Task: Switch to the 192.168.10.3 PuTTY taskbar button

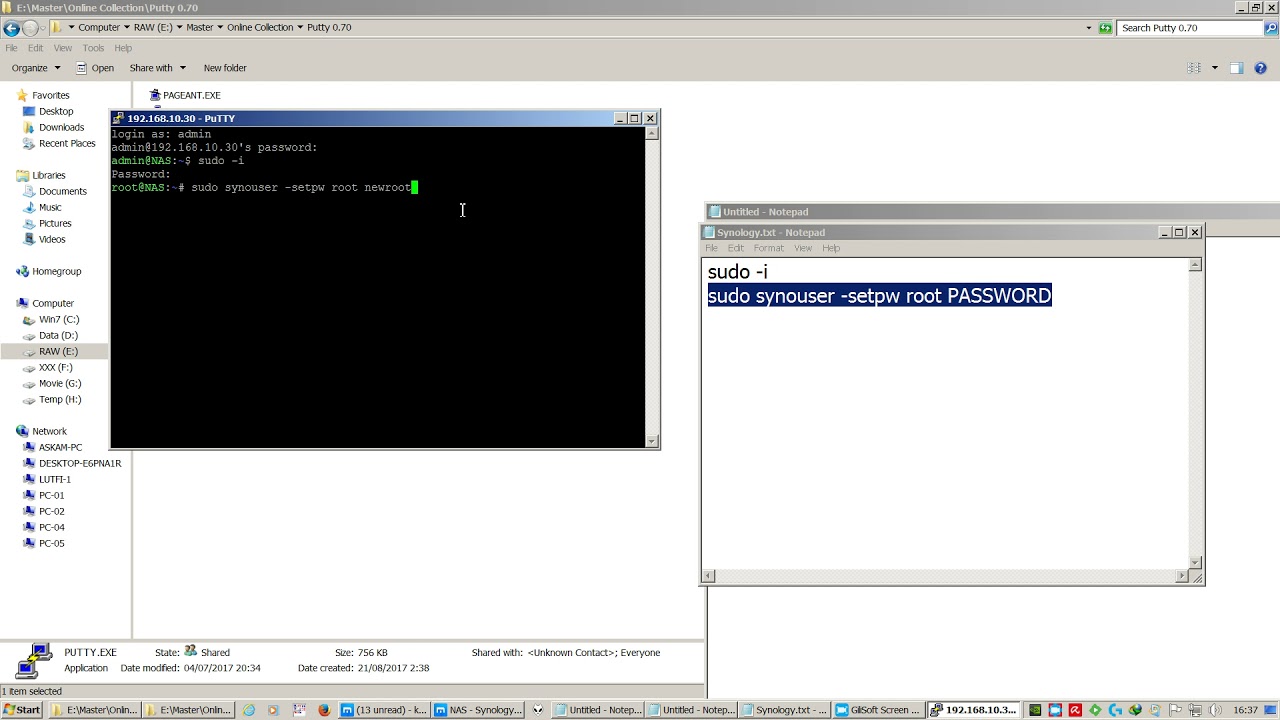Action: coord(973,710)
